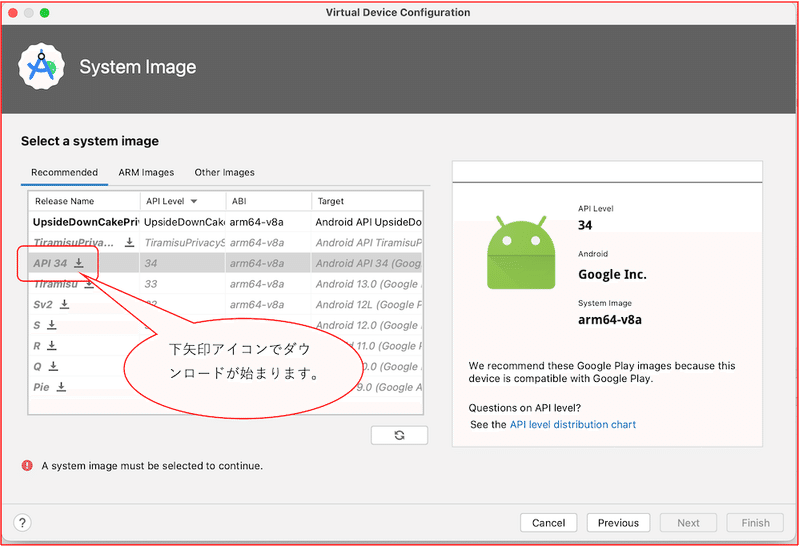Go back with the Previous button

pos(618,523)
